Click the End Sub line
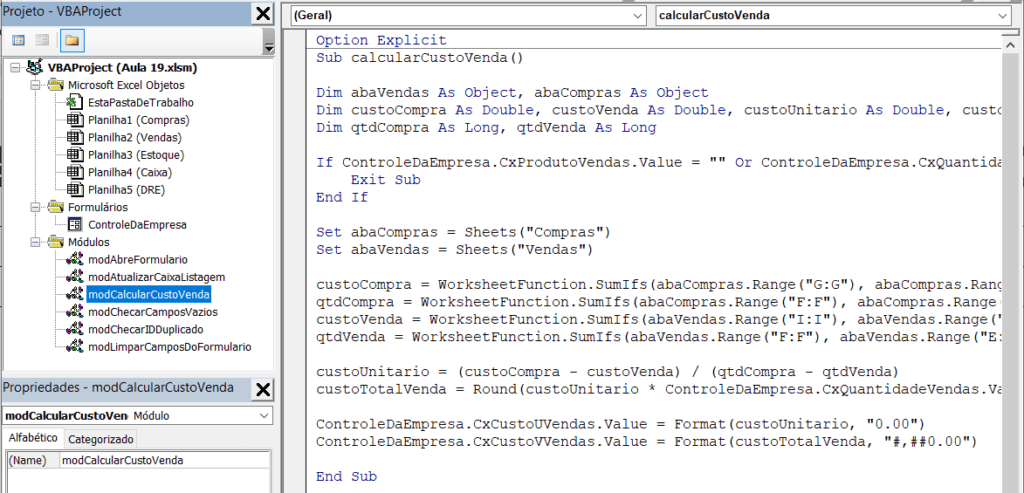1024x493 pixels. 346,477
